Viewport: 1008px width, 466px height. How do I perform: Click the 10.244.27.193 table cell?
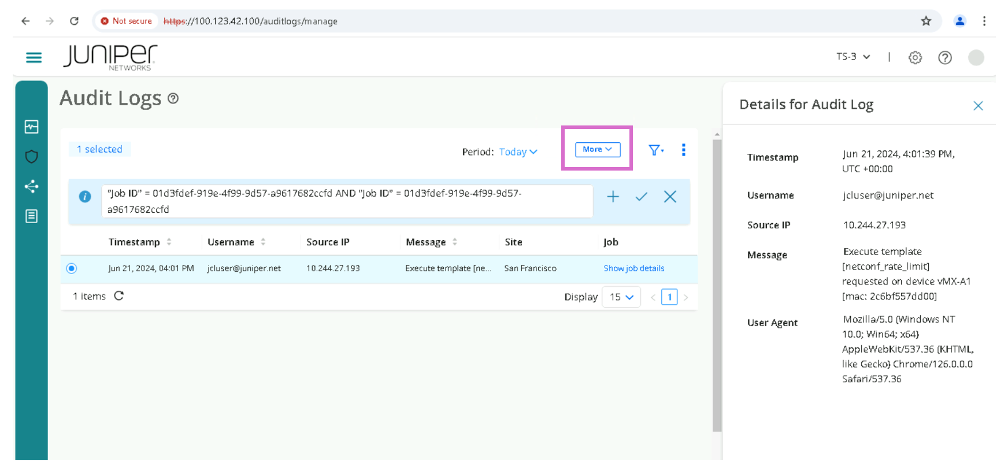click(333, 269)
